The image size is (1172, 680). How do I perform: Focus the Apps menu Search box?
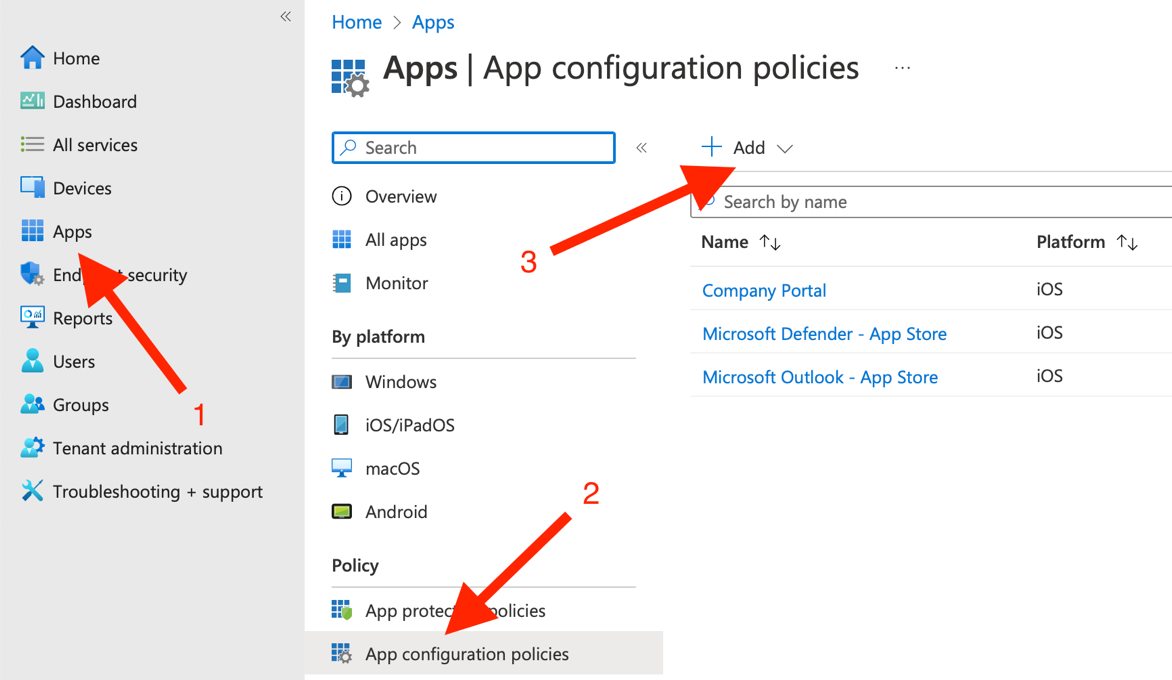coord(474,147)
